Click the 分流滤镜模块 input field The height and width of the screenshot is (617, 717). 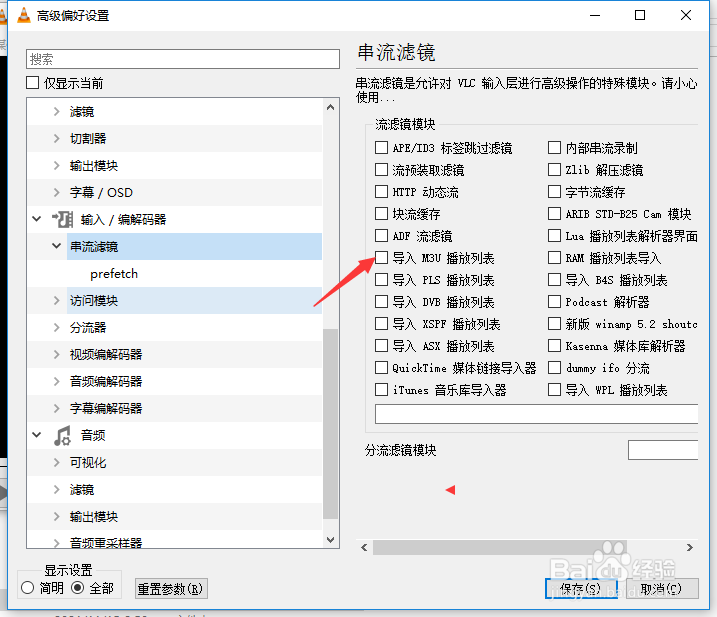coord(663,450)
